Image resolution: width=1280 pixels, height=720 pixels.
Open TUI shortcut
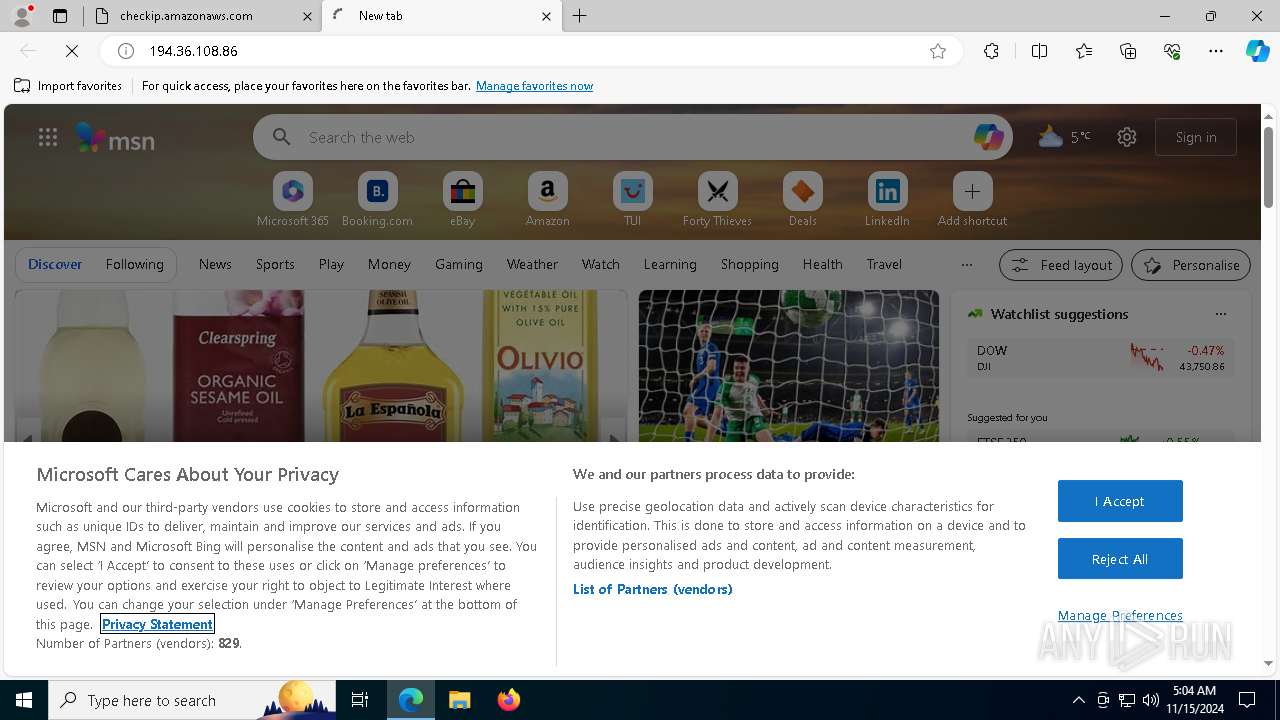tap(632, 200)
